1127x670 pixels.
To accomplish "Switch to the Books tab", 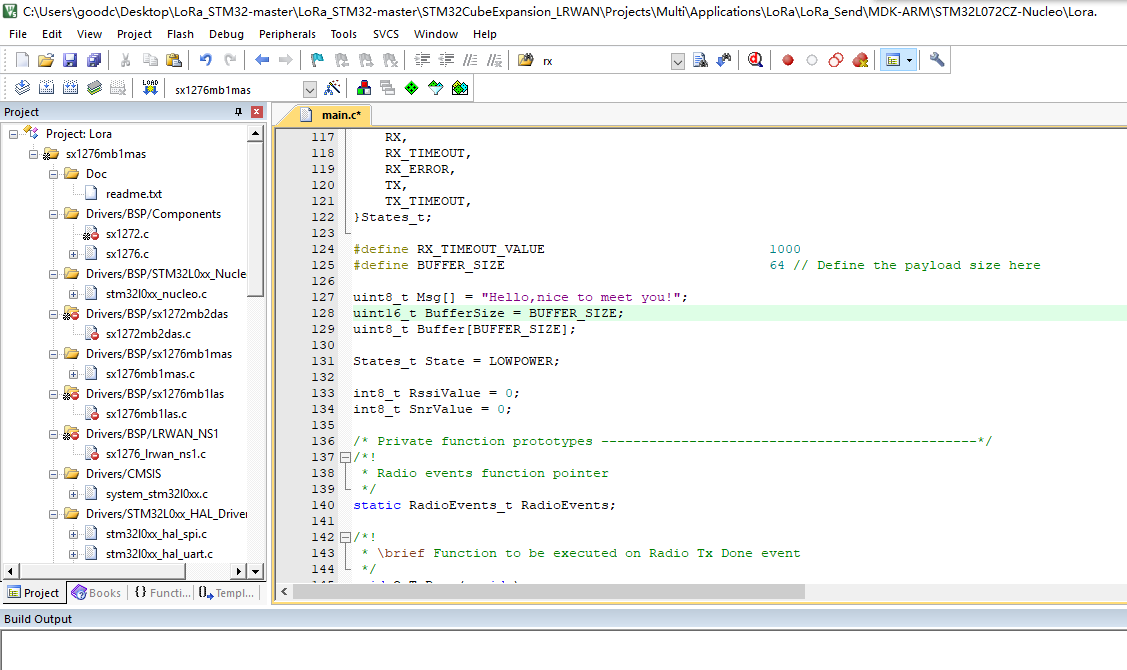I will coord(97,592).
